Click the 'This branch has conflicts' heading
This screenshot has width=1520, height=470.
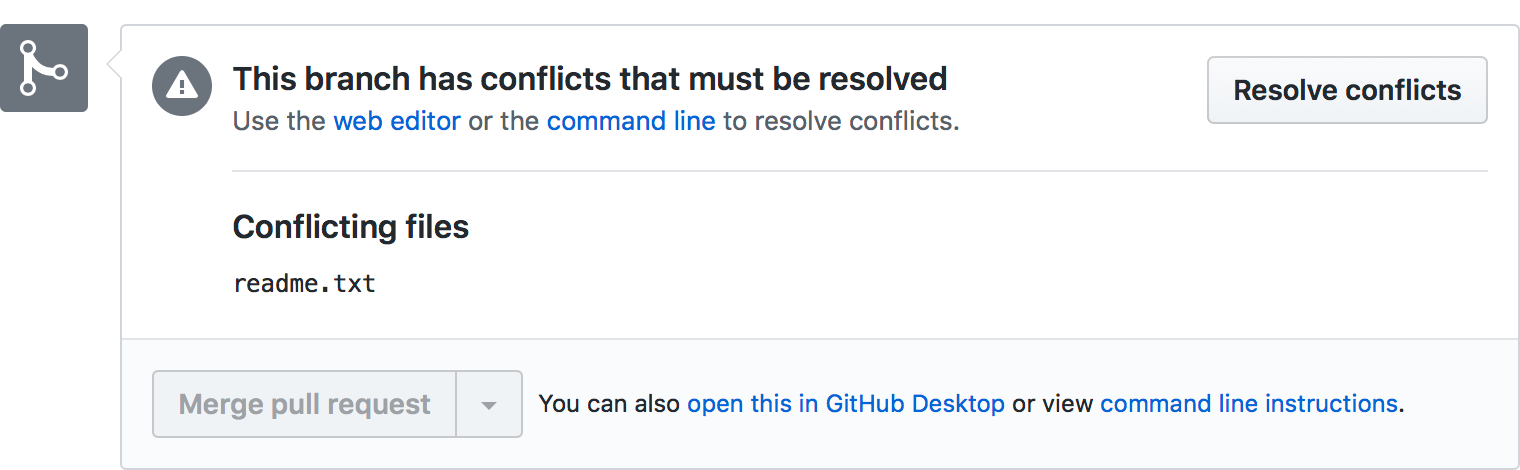[590, 78]
